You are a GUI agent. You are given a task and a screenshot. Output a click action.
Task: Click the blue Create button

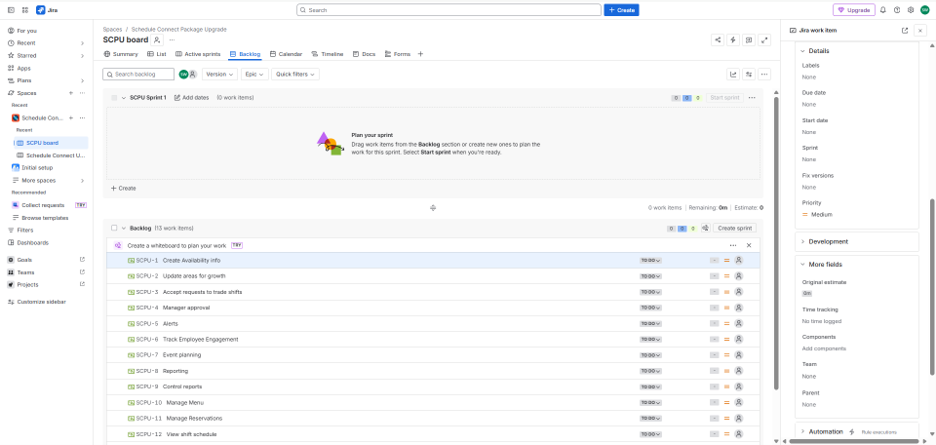click(621, 10)
